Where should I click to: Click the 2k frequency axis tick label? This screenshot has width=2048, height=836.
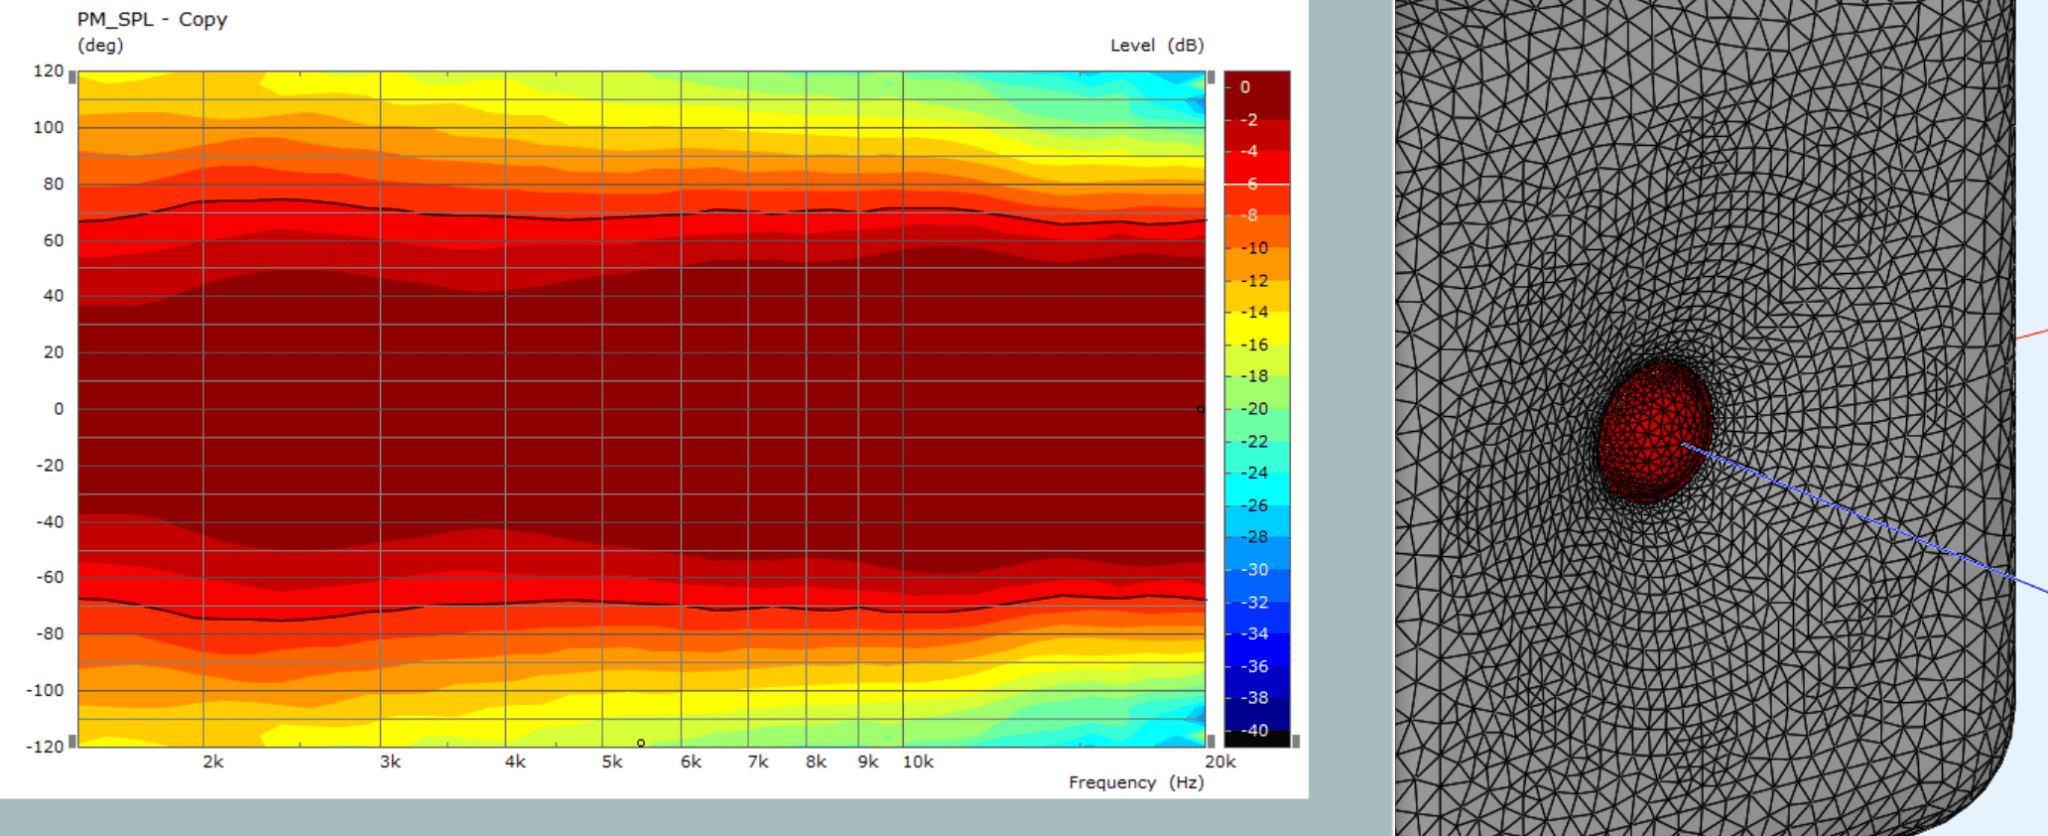coord(213,762)
